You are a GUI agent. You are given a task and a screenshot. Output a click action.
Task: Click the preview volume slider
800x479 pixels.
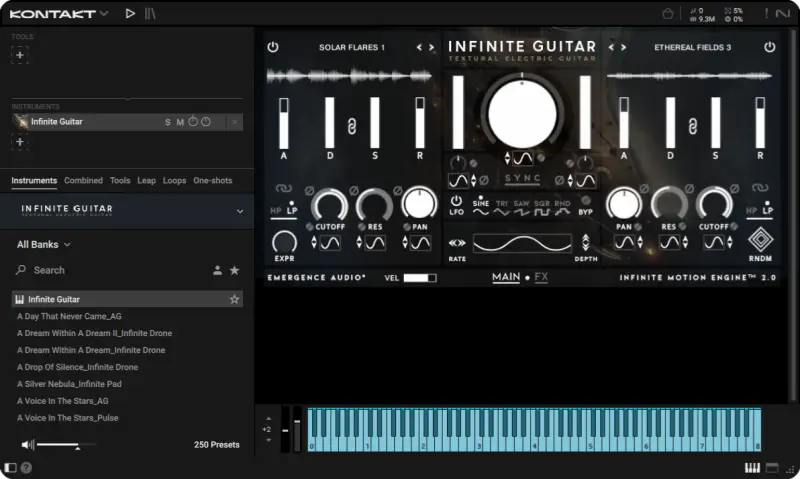(x=66, y=444)
